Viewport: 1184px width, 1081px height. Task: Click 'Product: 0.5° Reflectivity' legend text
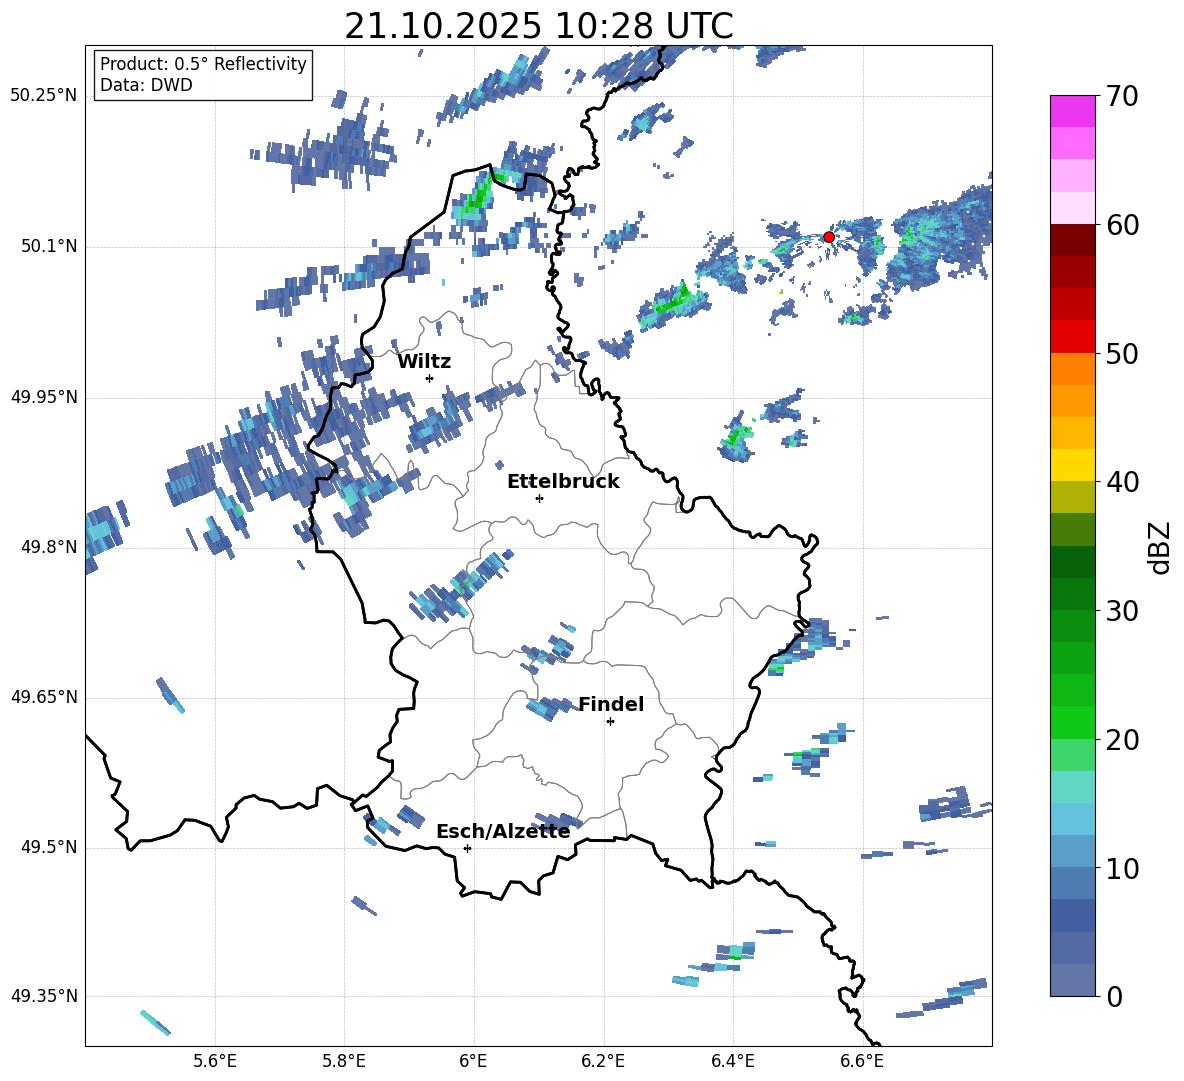(203, 64)
